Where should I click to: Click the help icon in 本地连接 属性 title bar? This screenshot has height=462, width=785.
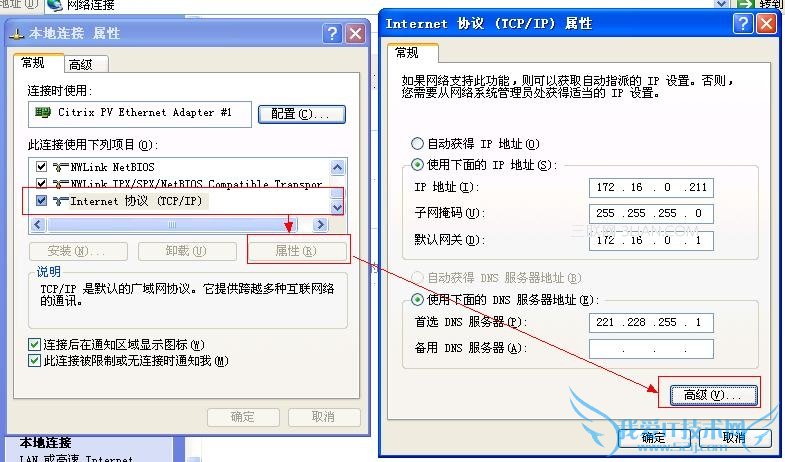point(332,34)
